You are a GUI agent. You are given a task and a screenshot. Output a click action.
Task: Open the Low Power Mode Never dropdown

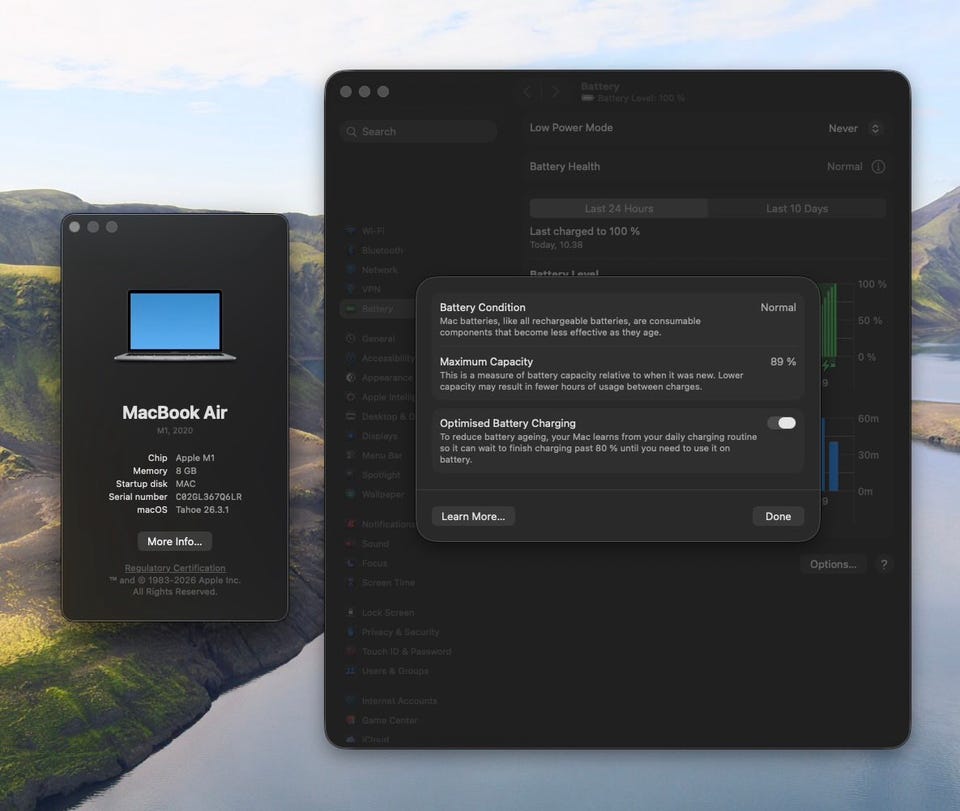[854, 129]
